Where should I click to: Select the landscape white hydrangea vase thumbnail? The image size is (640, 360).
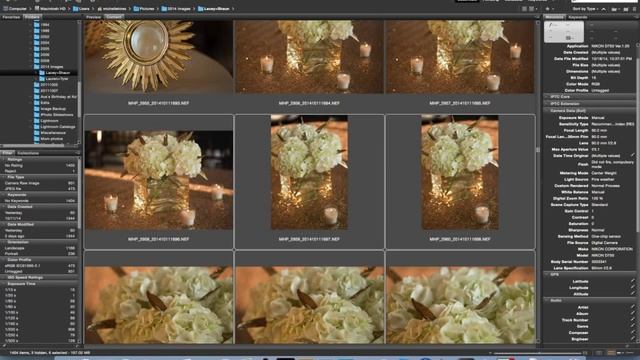158,180
